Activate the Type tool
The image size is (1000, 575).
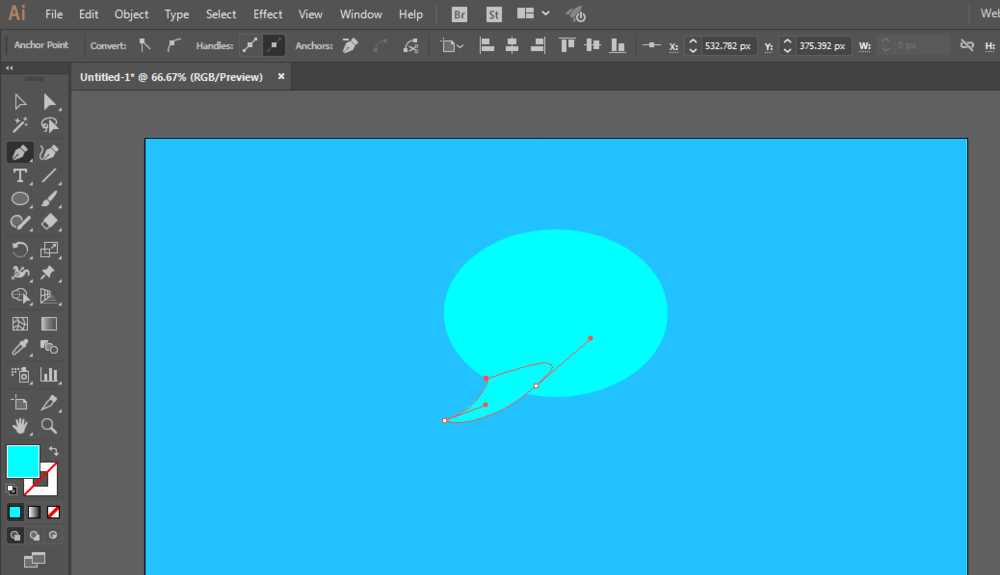(x=20, y=175)
